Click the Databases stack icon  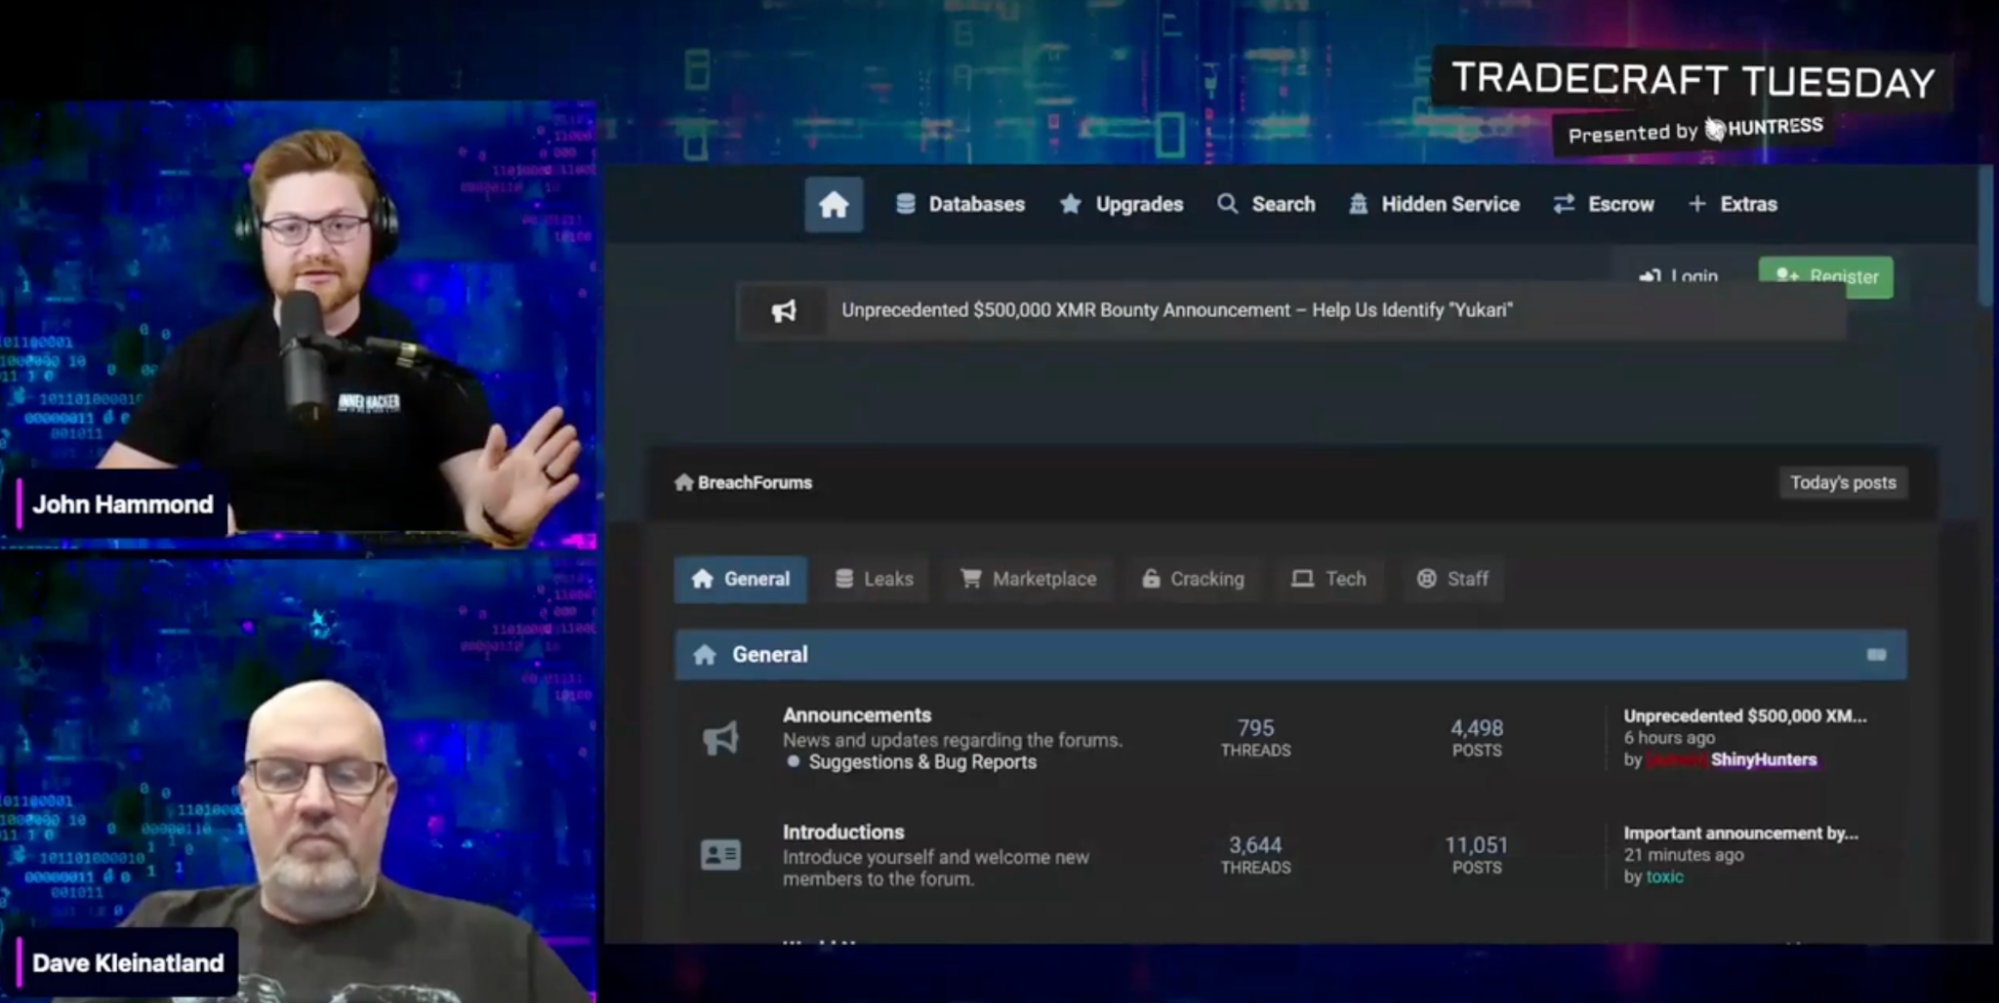tap(905, 205)
